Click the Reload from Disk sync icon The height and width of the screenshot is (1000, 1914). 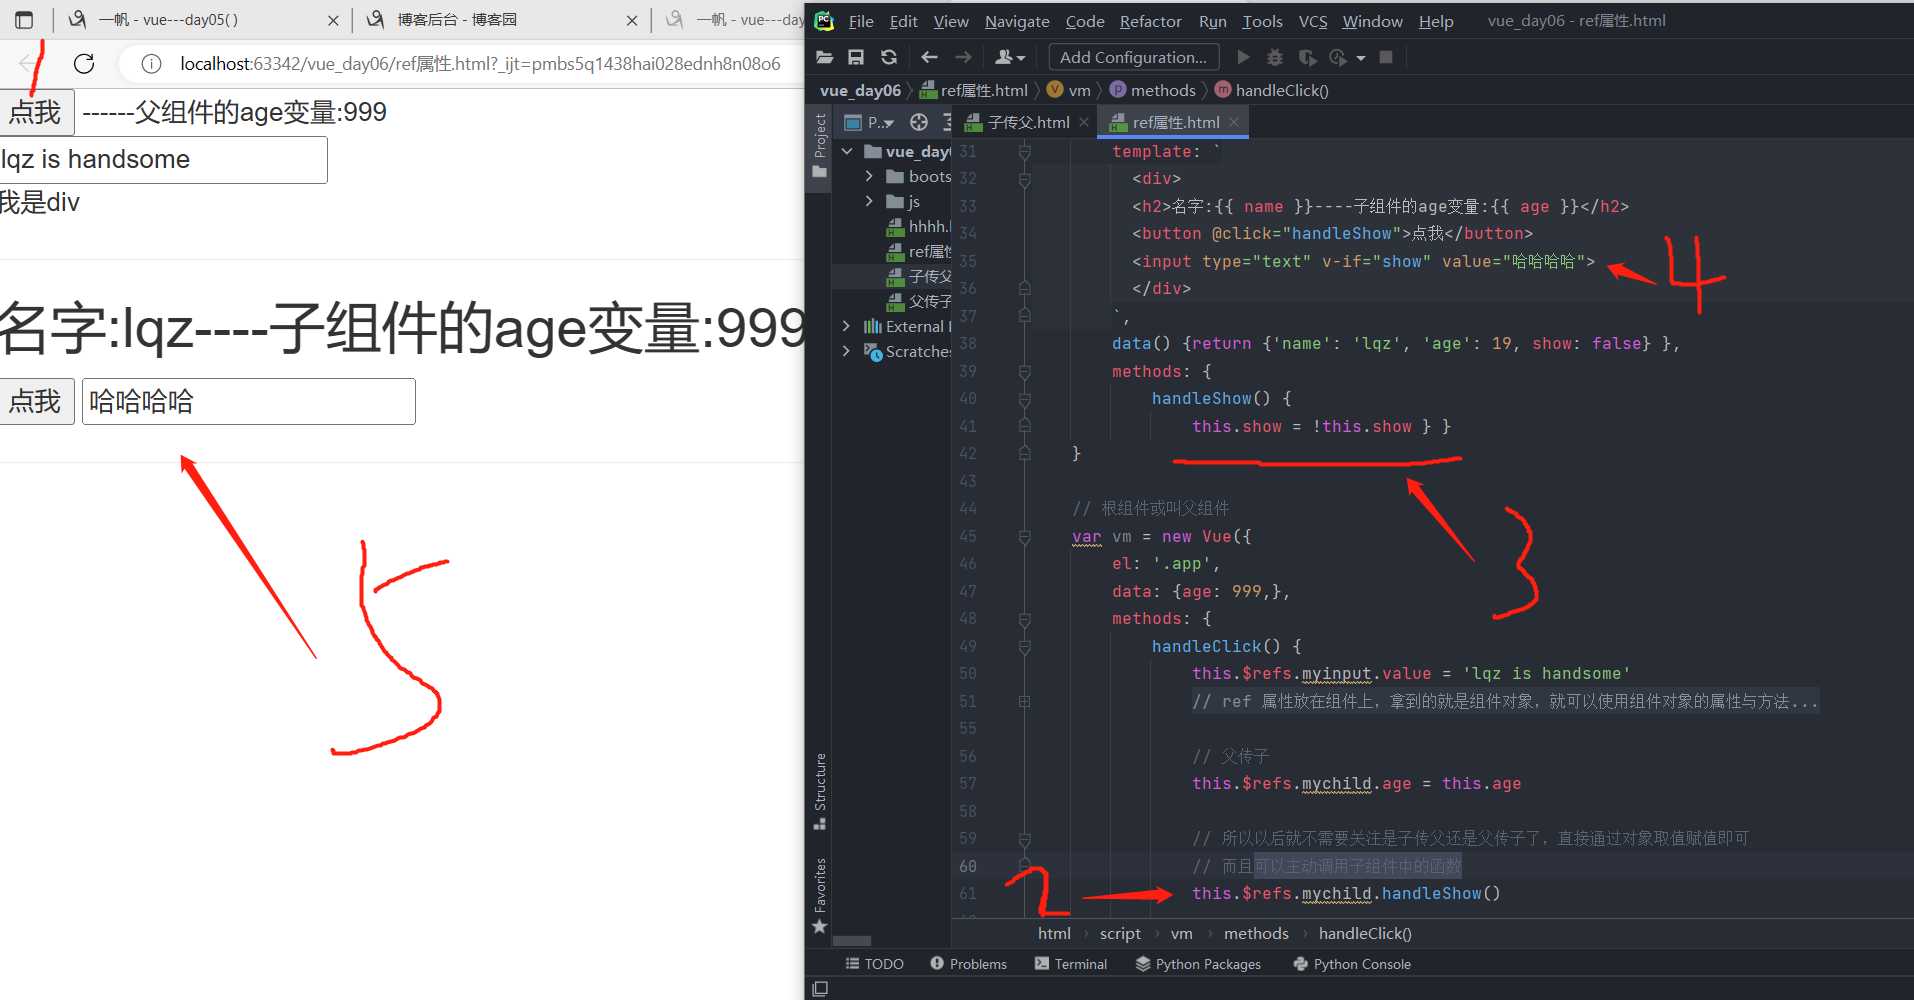(x=888, y=57)
